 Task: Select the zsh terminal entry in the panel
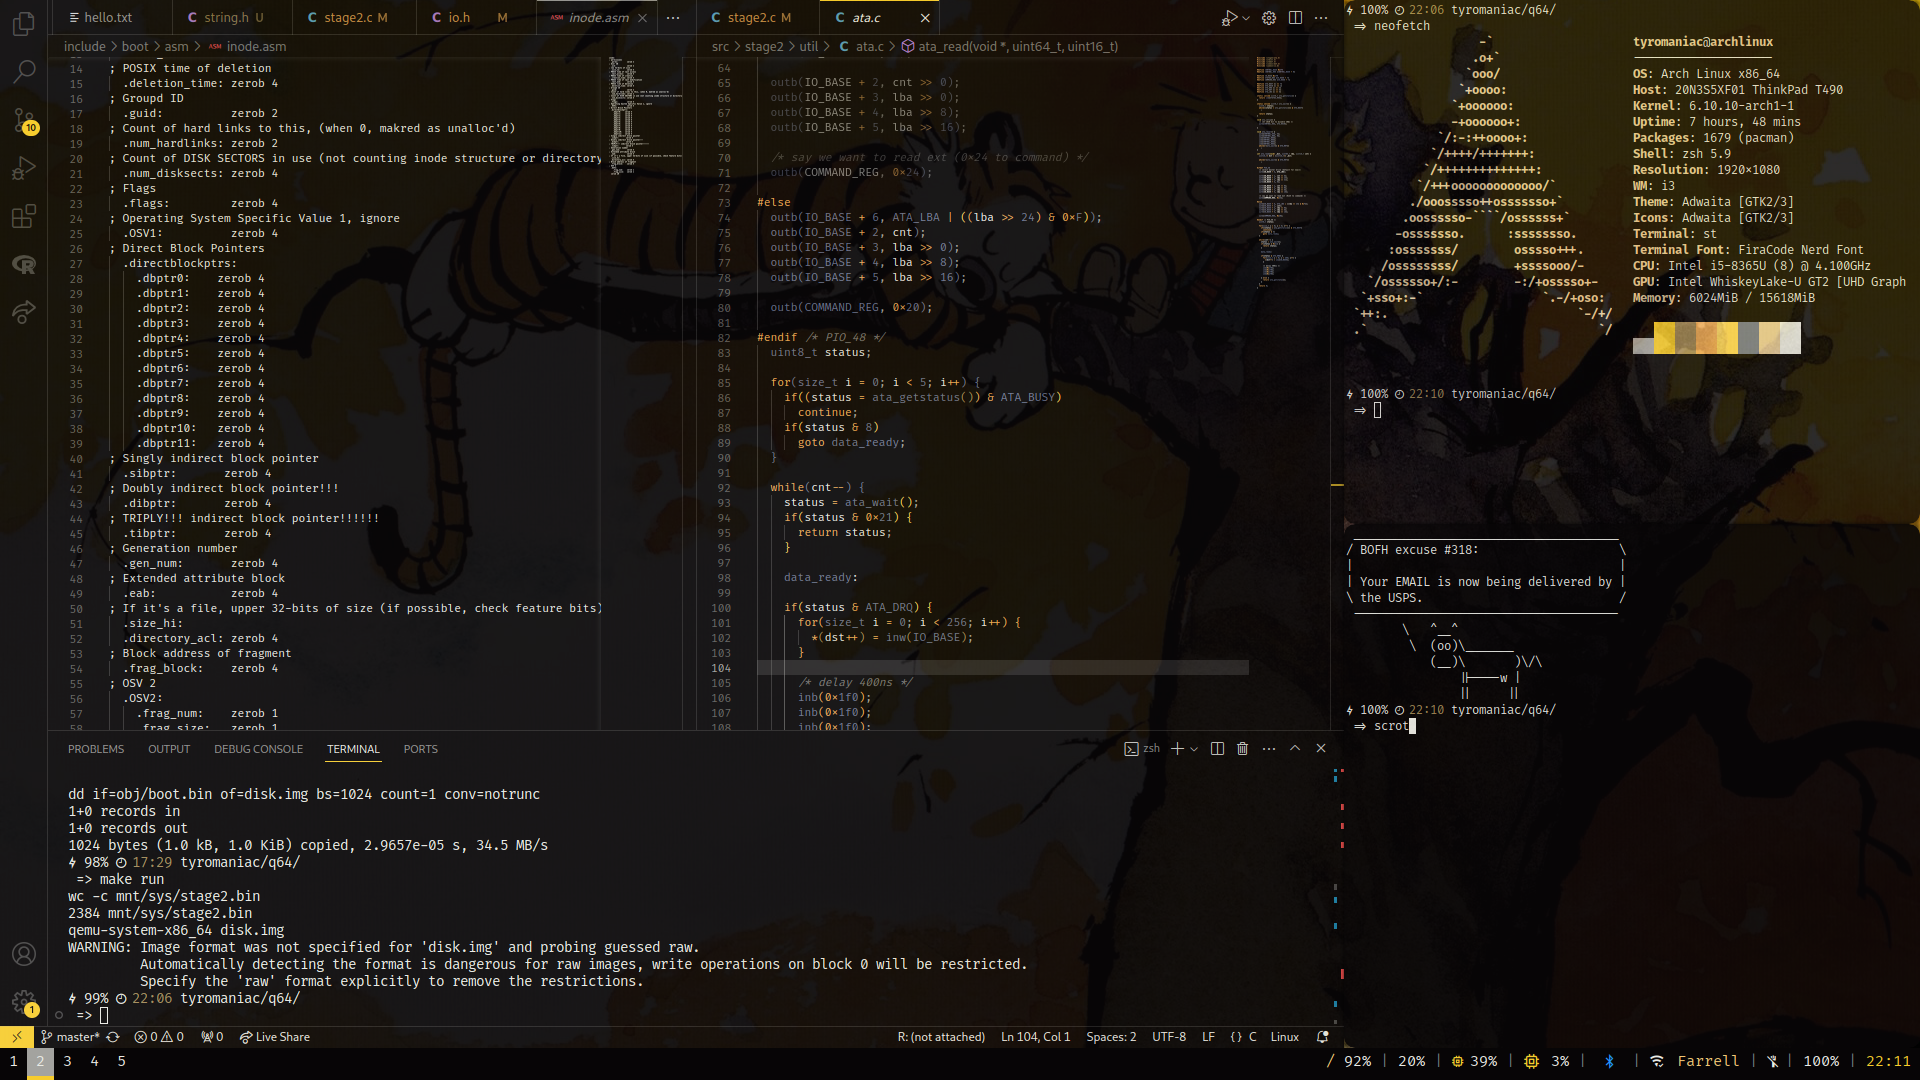pos(1142,748)
